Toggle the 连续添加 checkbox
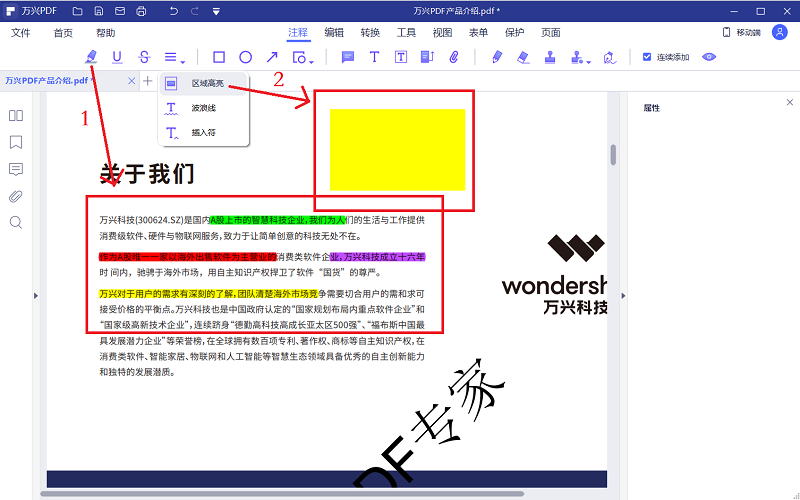Viewport: 800px width, 500px height. (x=647, y=57)
